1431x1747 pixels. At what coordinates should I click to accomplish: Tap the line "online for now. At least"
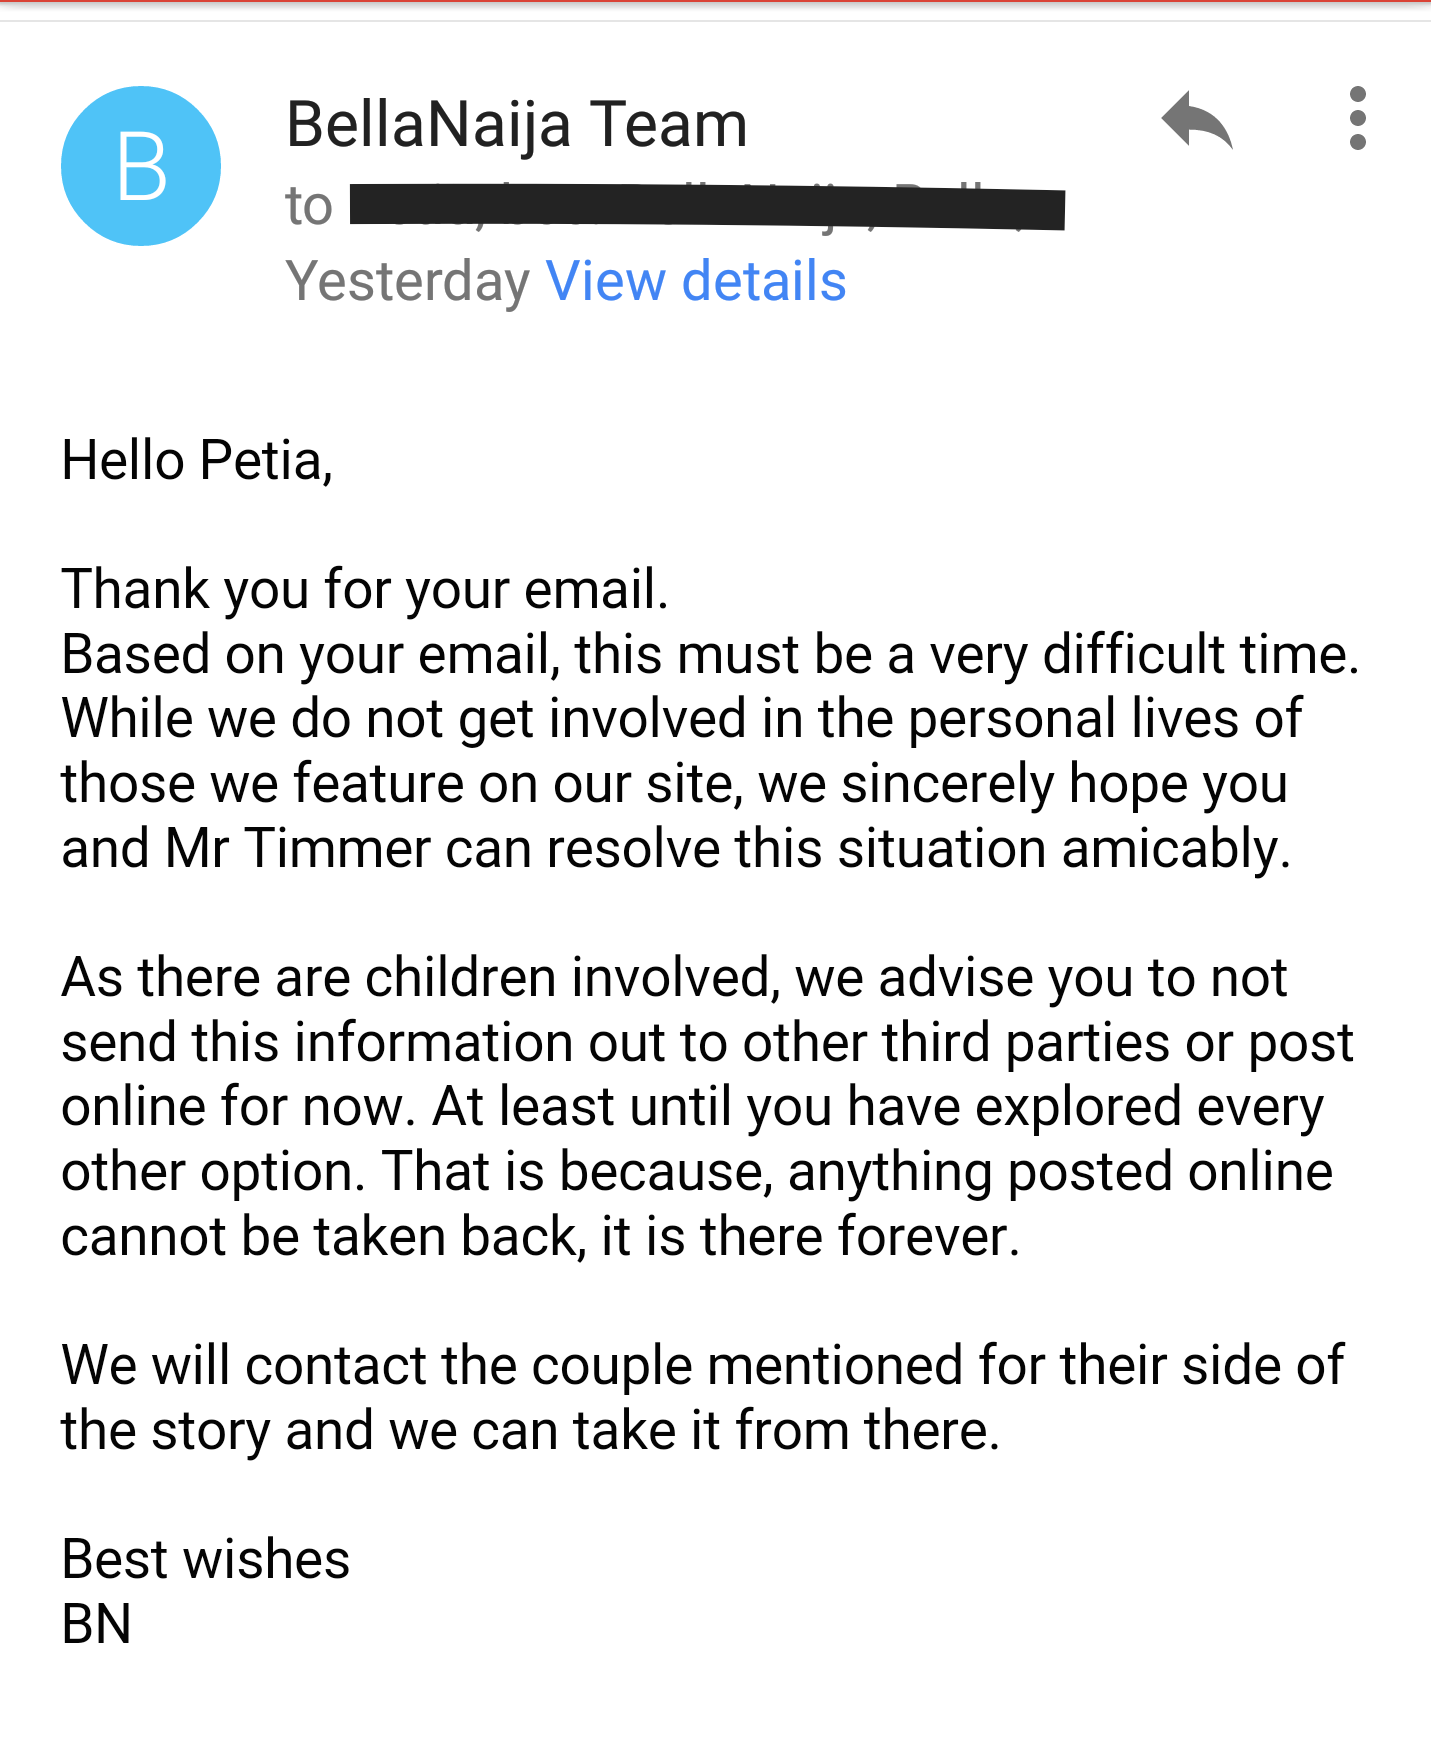(x=693, y=1107)
